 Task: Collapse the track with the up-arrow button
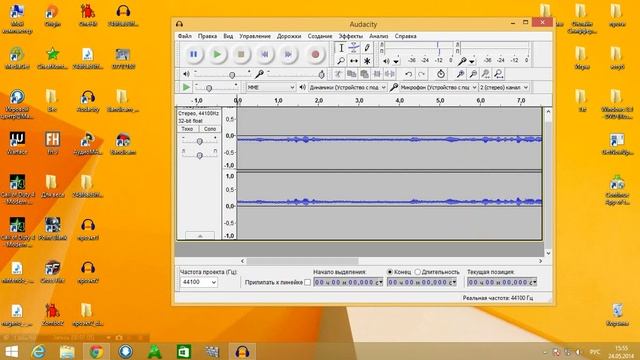(x=200, y=236)
